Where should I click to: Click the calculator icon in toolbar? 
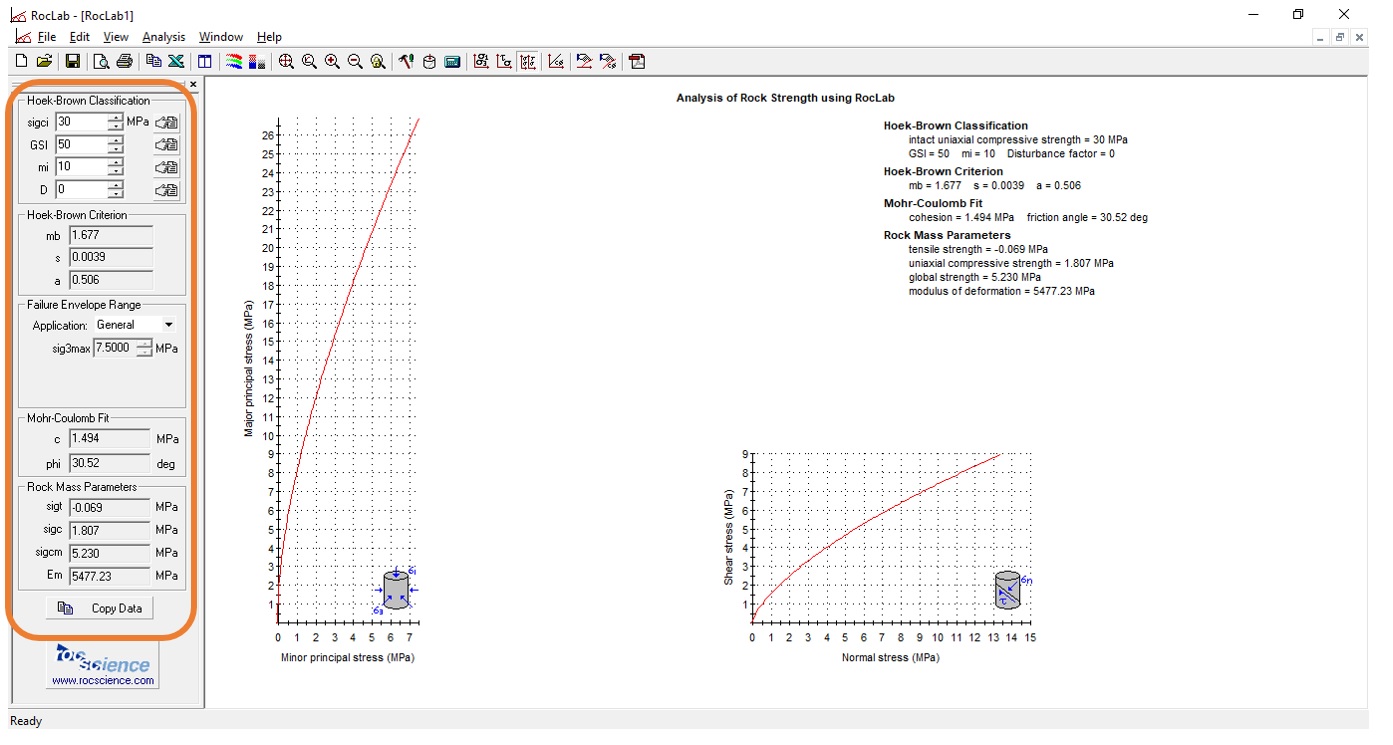point(452,62)
